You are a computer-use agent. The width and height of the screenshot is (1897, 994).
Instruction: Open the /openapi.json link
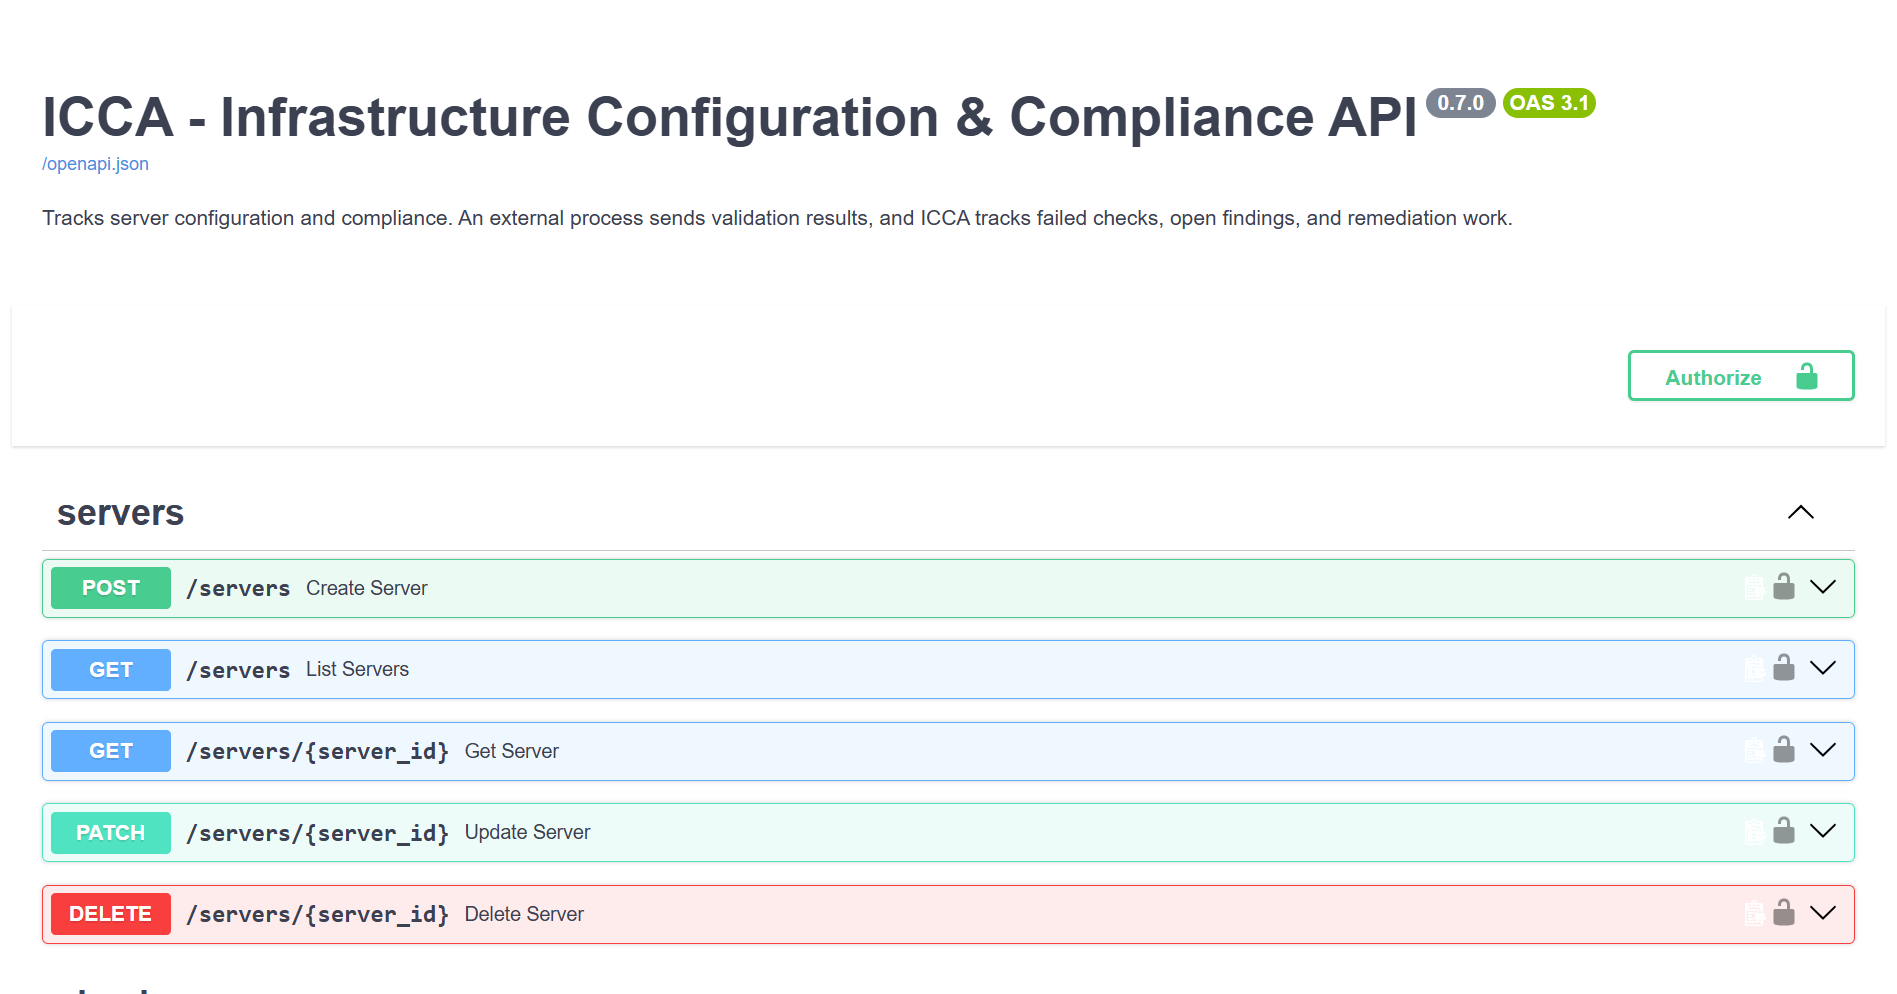(95, 164)
